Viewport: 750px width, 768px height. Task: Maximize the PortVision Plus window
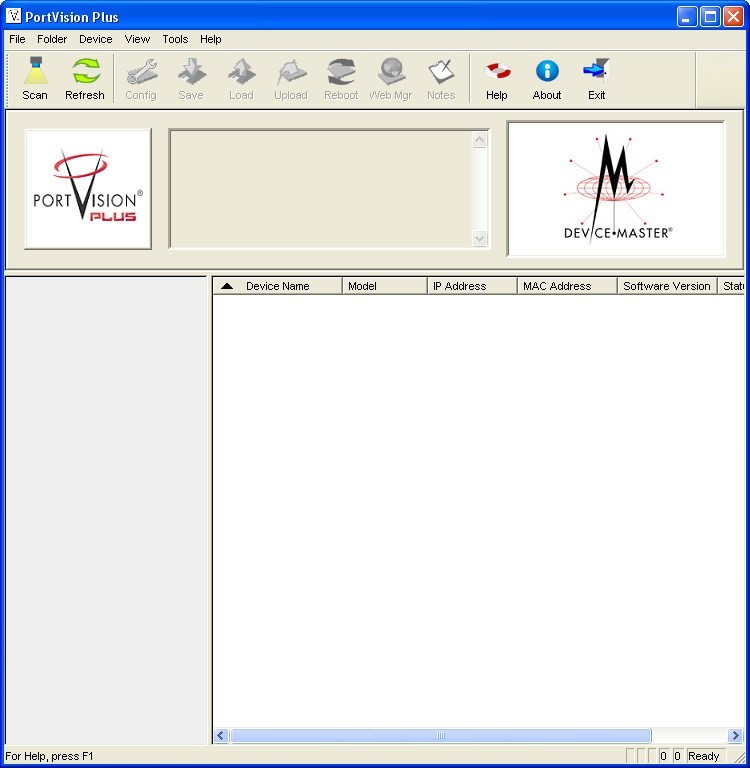point(710,17)
